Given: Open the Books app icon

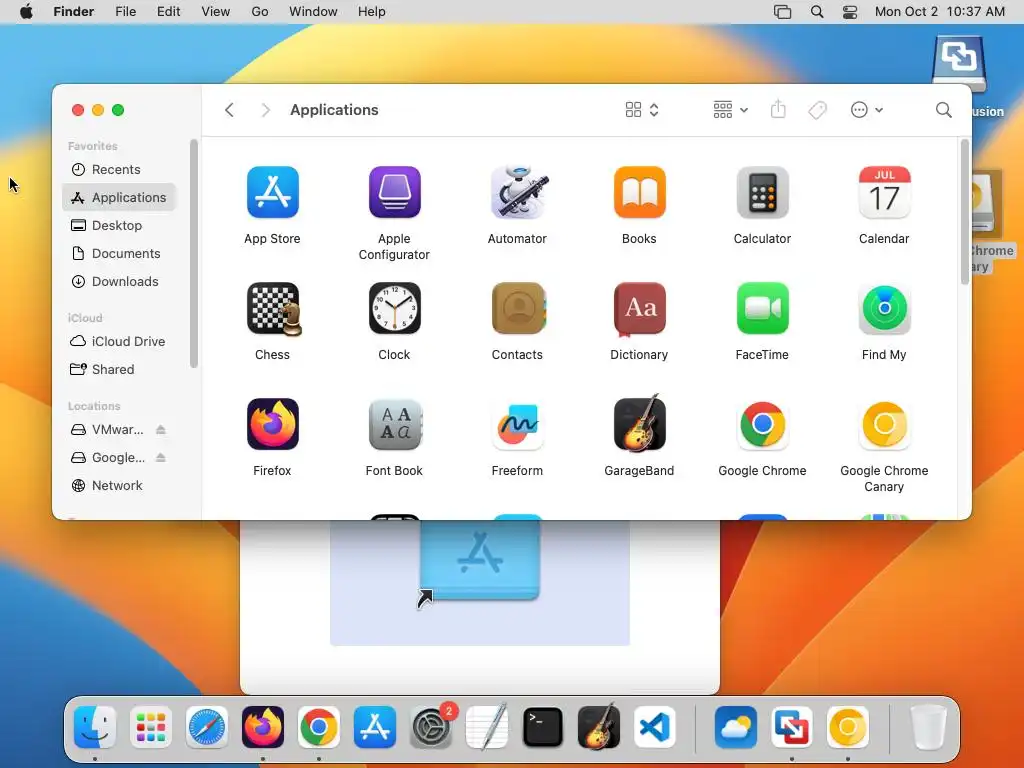Looking at the screenshot, I should [639, 192].
